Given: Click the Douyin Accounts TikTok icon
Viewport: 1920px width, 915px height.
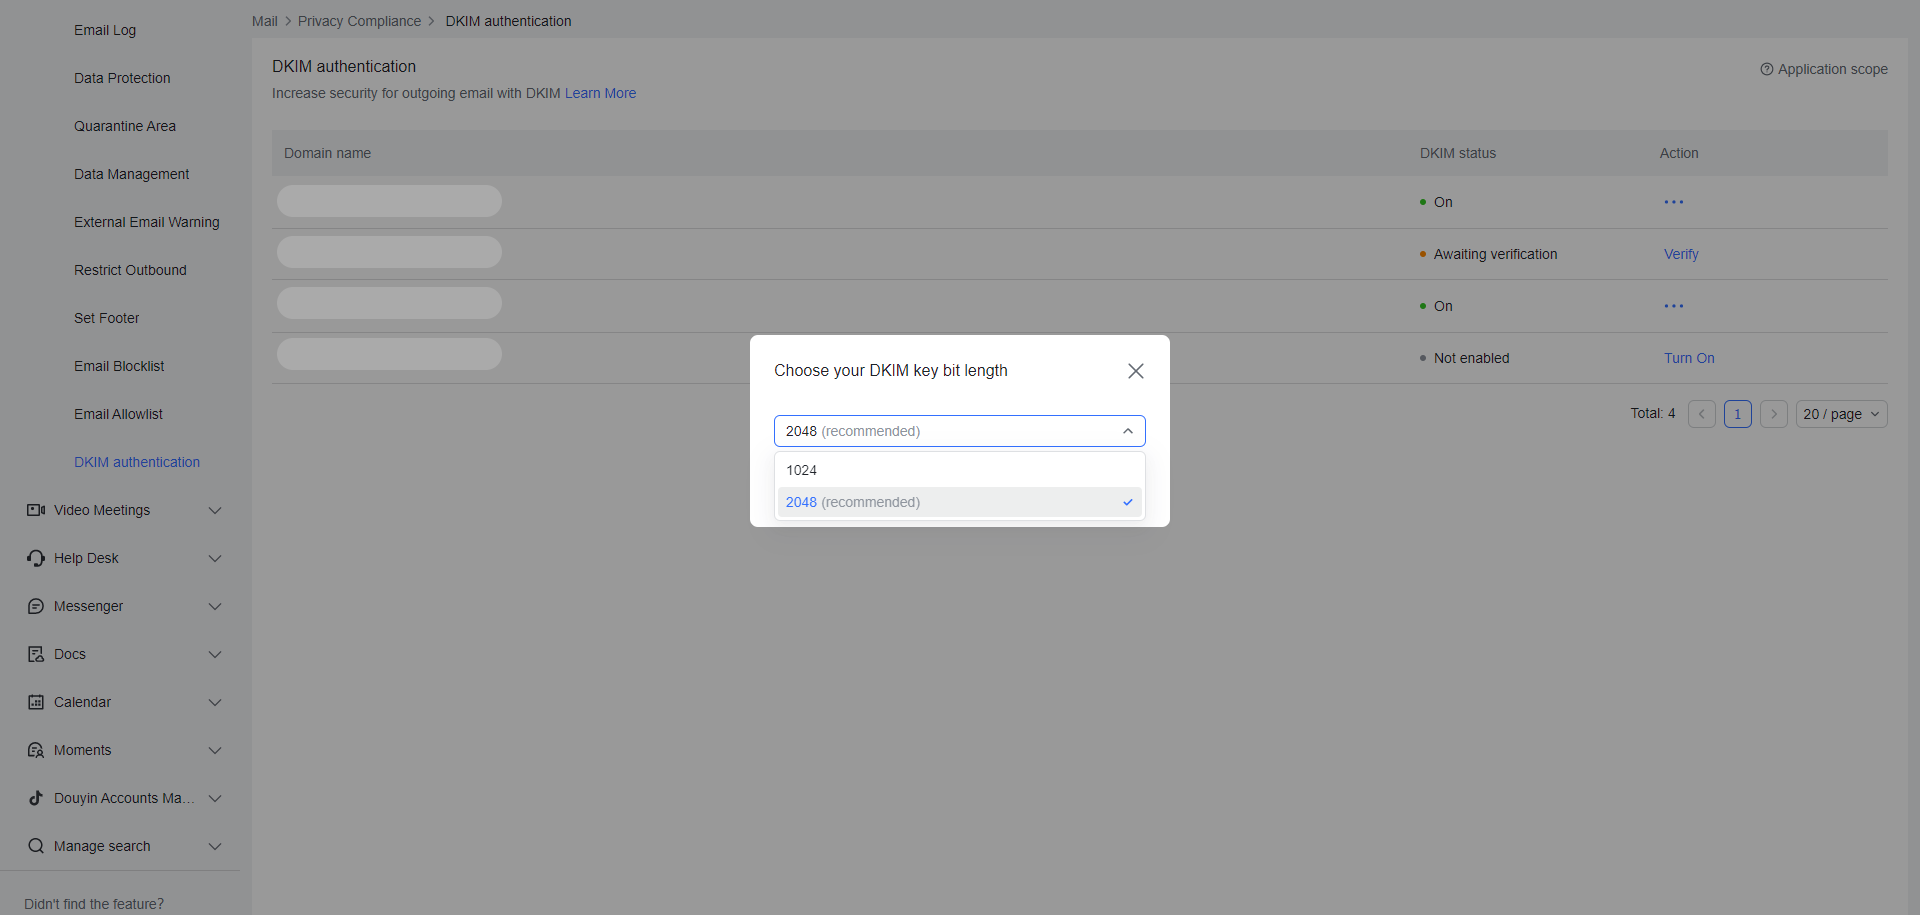Looking at the screenshot, I should [x=36, y=798].
